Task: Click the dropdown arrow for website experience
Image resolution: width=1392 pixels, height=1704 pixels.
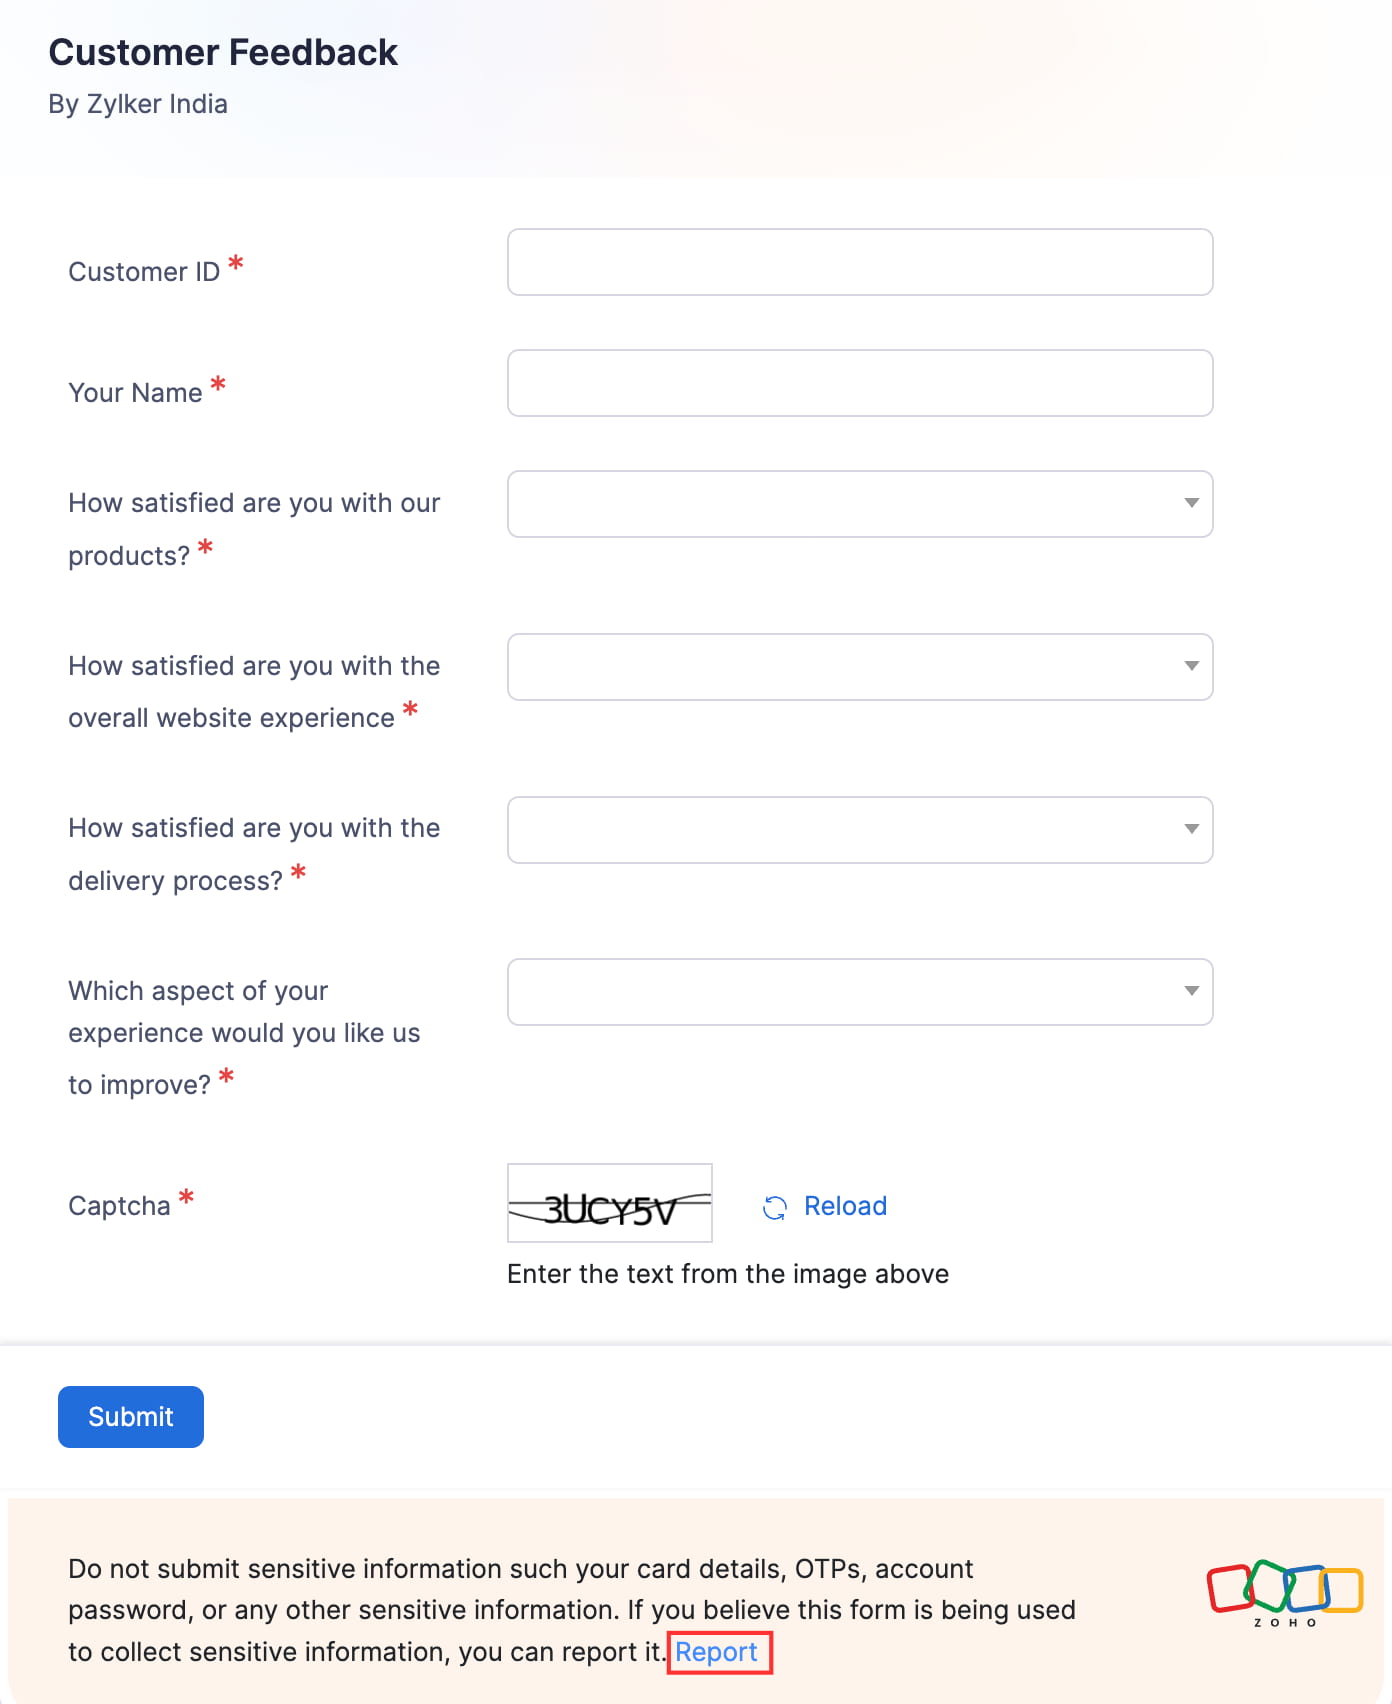Action: pyautogui.click(x=1190, y=667)
